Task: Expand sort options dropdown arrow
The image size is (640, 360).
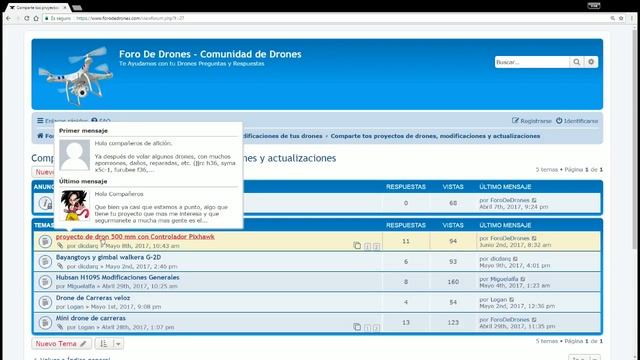Action: click(118, 344)
